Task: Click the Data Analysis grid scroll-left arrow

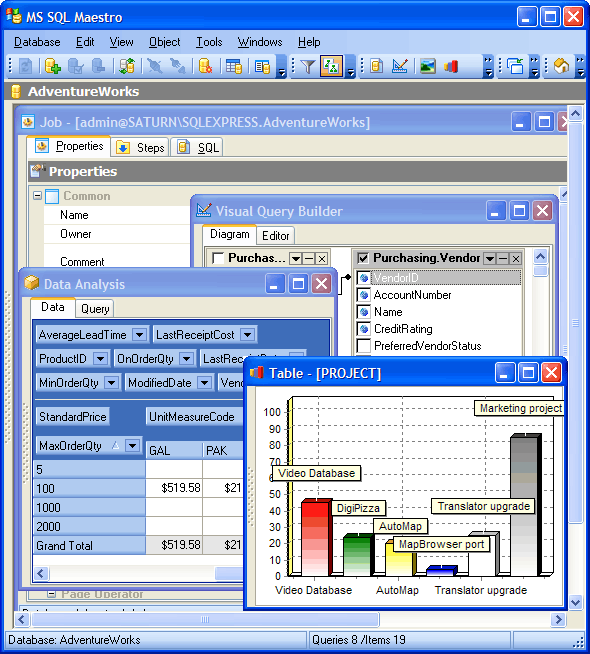Action: pos(41,574)
